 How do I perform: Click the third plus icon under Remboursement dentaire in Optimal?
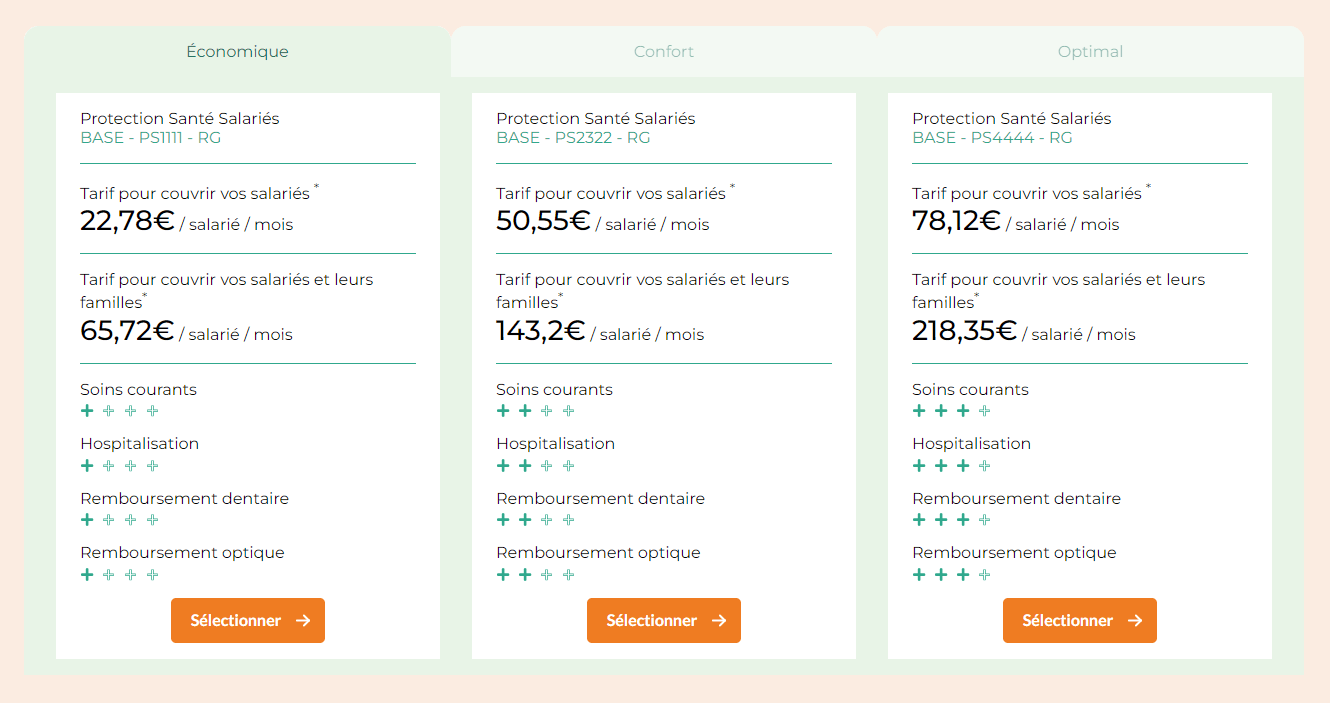(962, 519)
